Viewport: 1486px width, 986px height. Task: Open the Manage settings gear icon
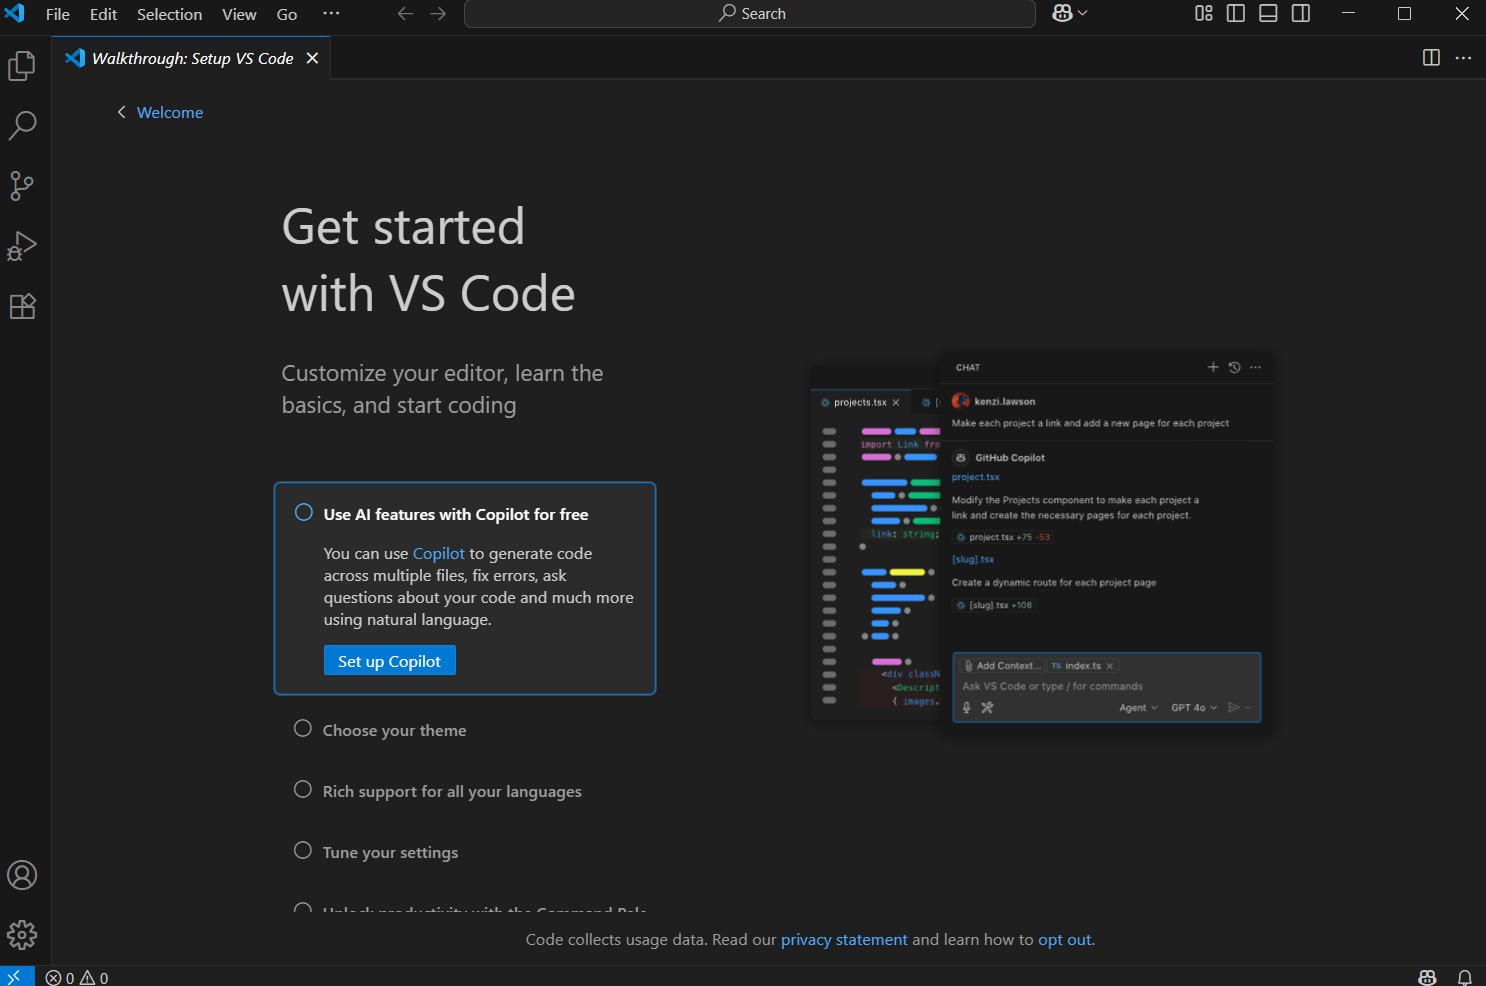(x=22, y=935)
